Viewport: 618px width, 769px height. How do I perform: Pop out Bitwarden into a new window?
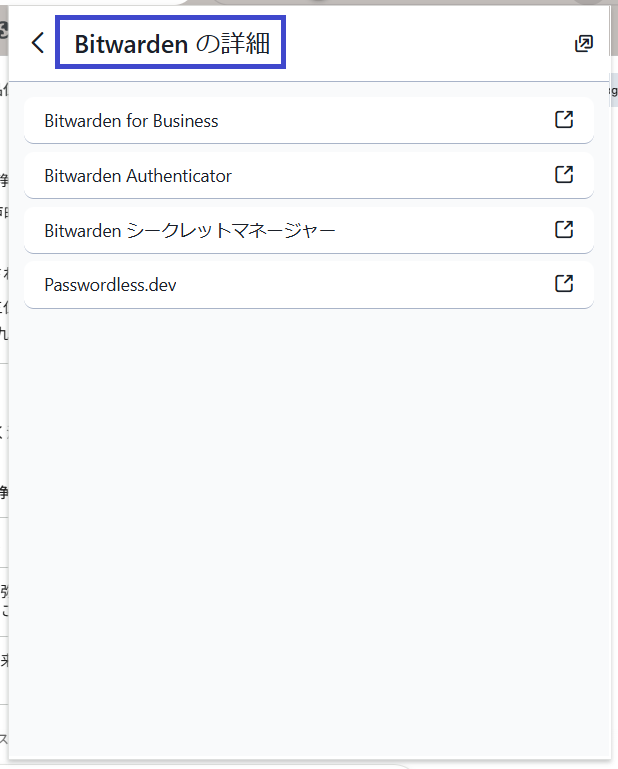click(x=584, y=43)
